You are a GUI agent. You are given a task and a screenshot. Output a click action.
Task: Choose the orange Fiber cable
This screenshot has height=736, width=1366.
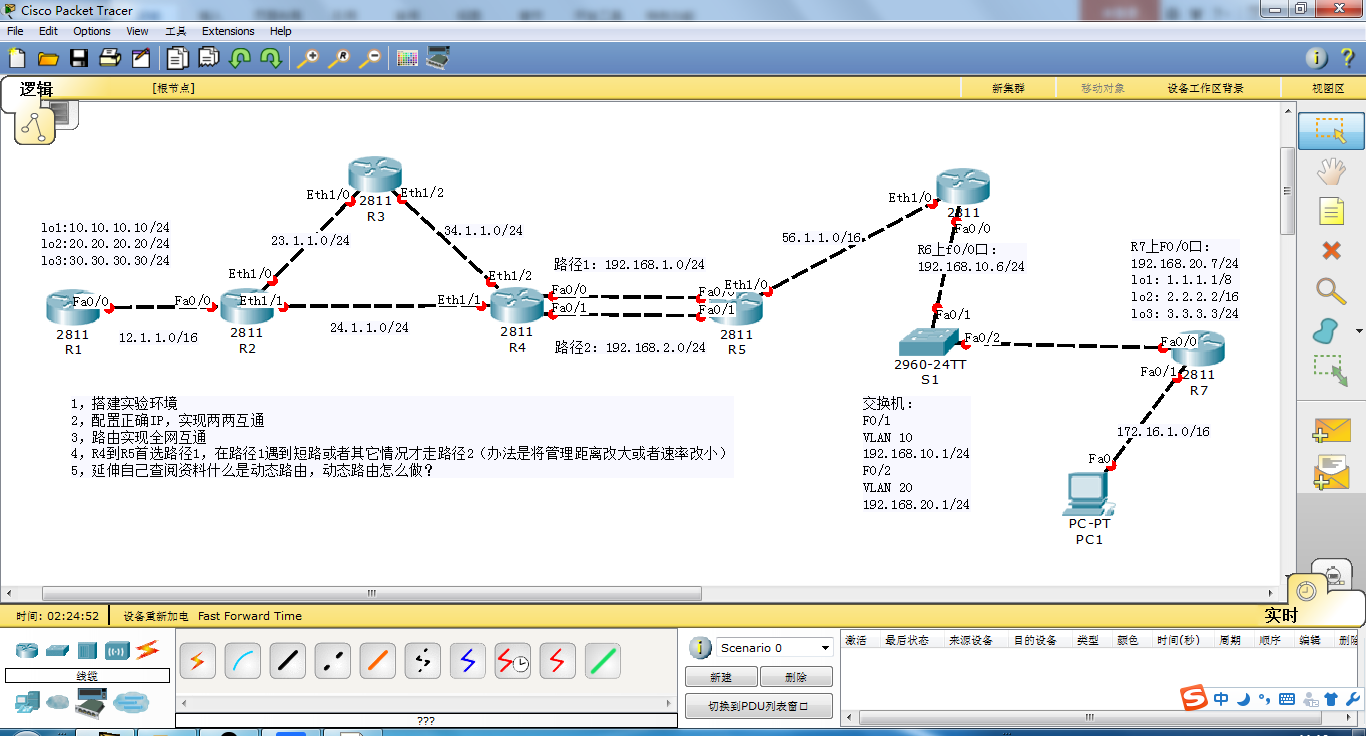[x=378, y=661]
